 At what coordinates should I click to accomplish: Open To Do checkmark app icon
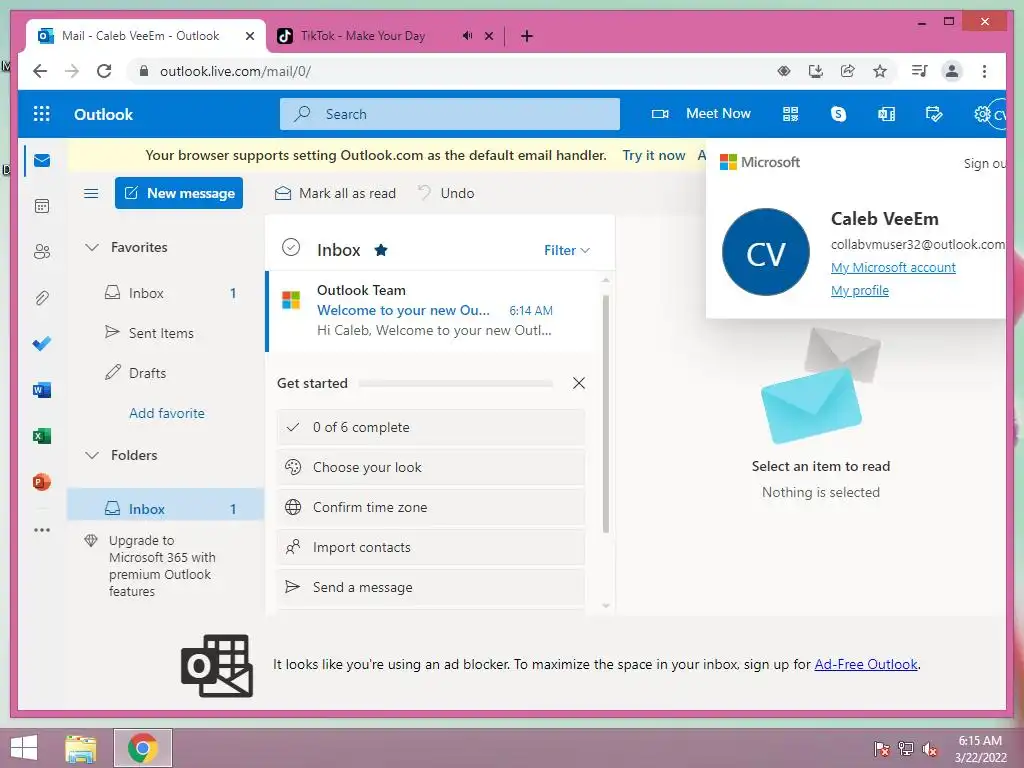42,344
